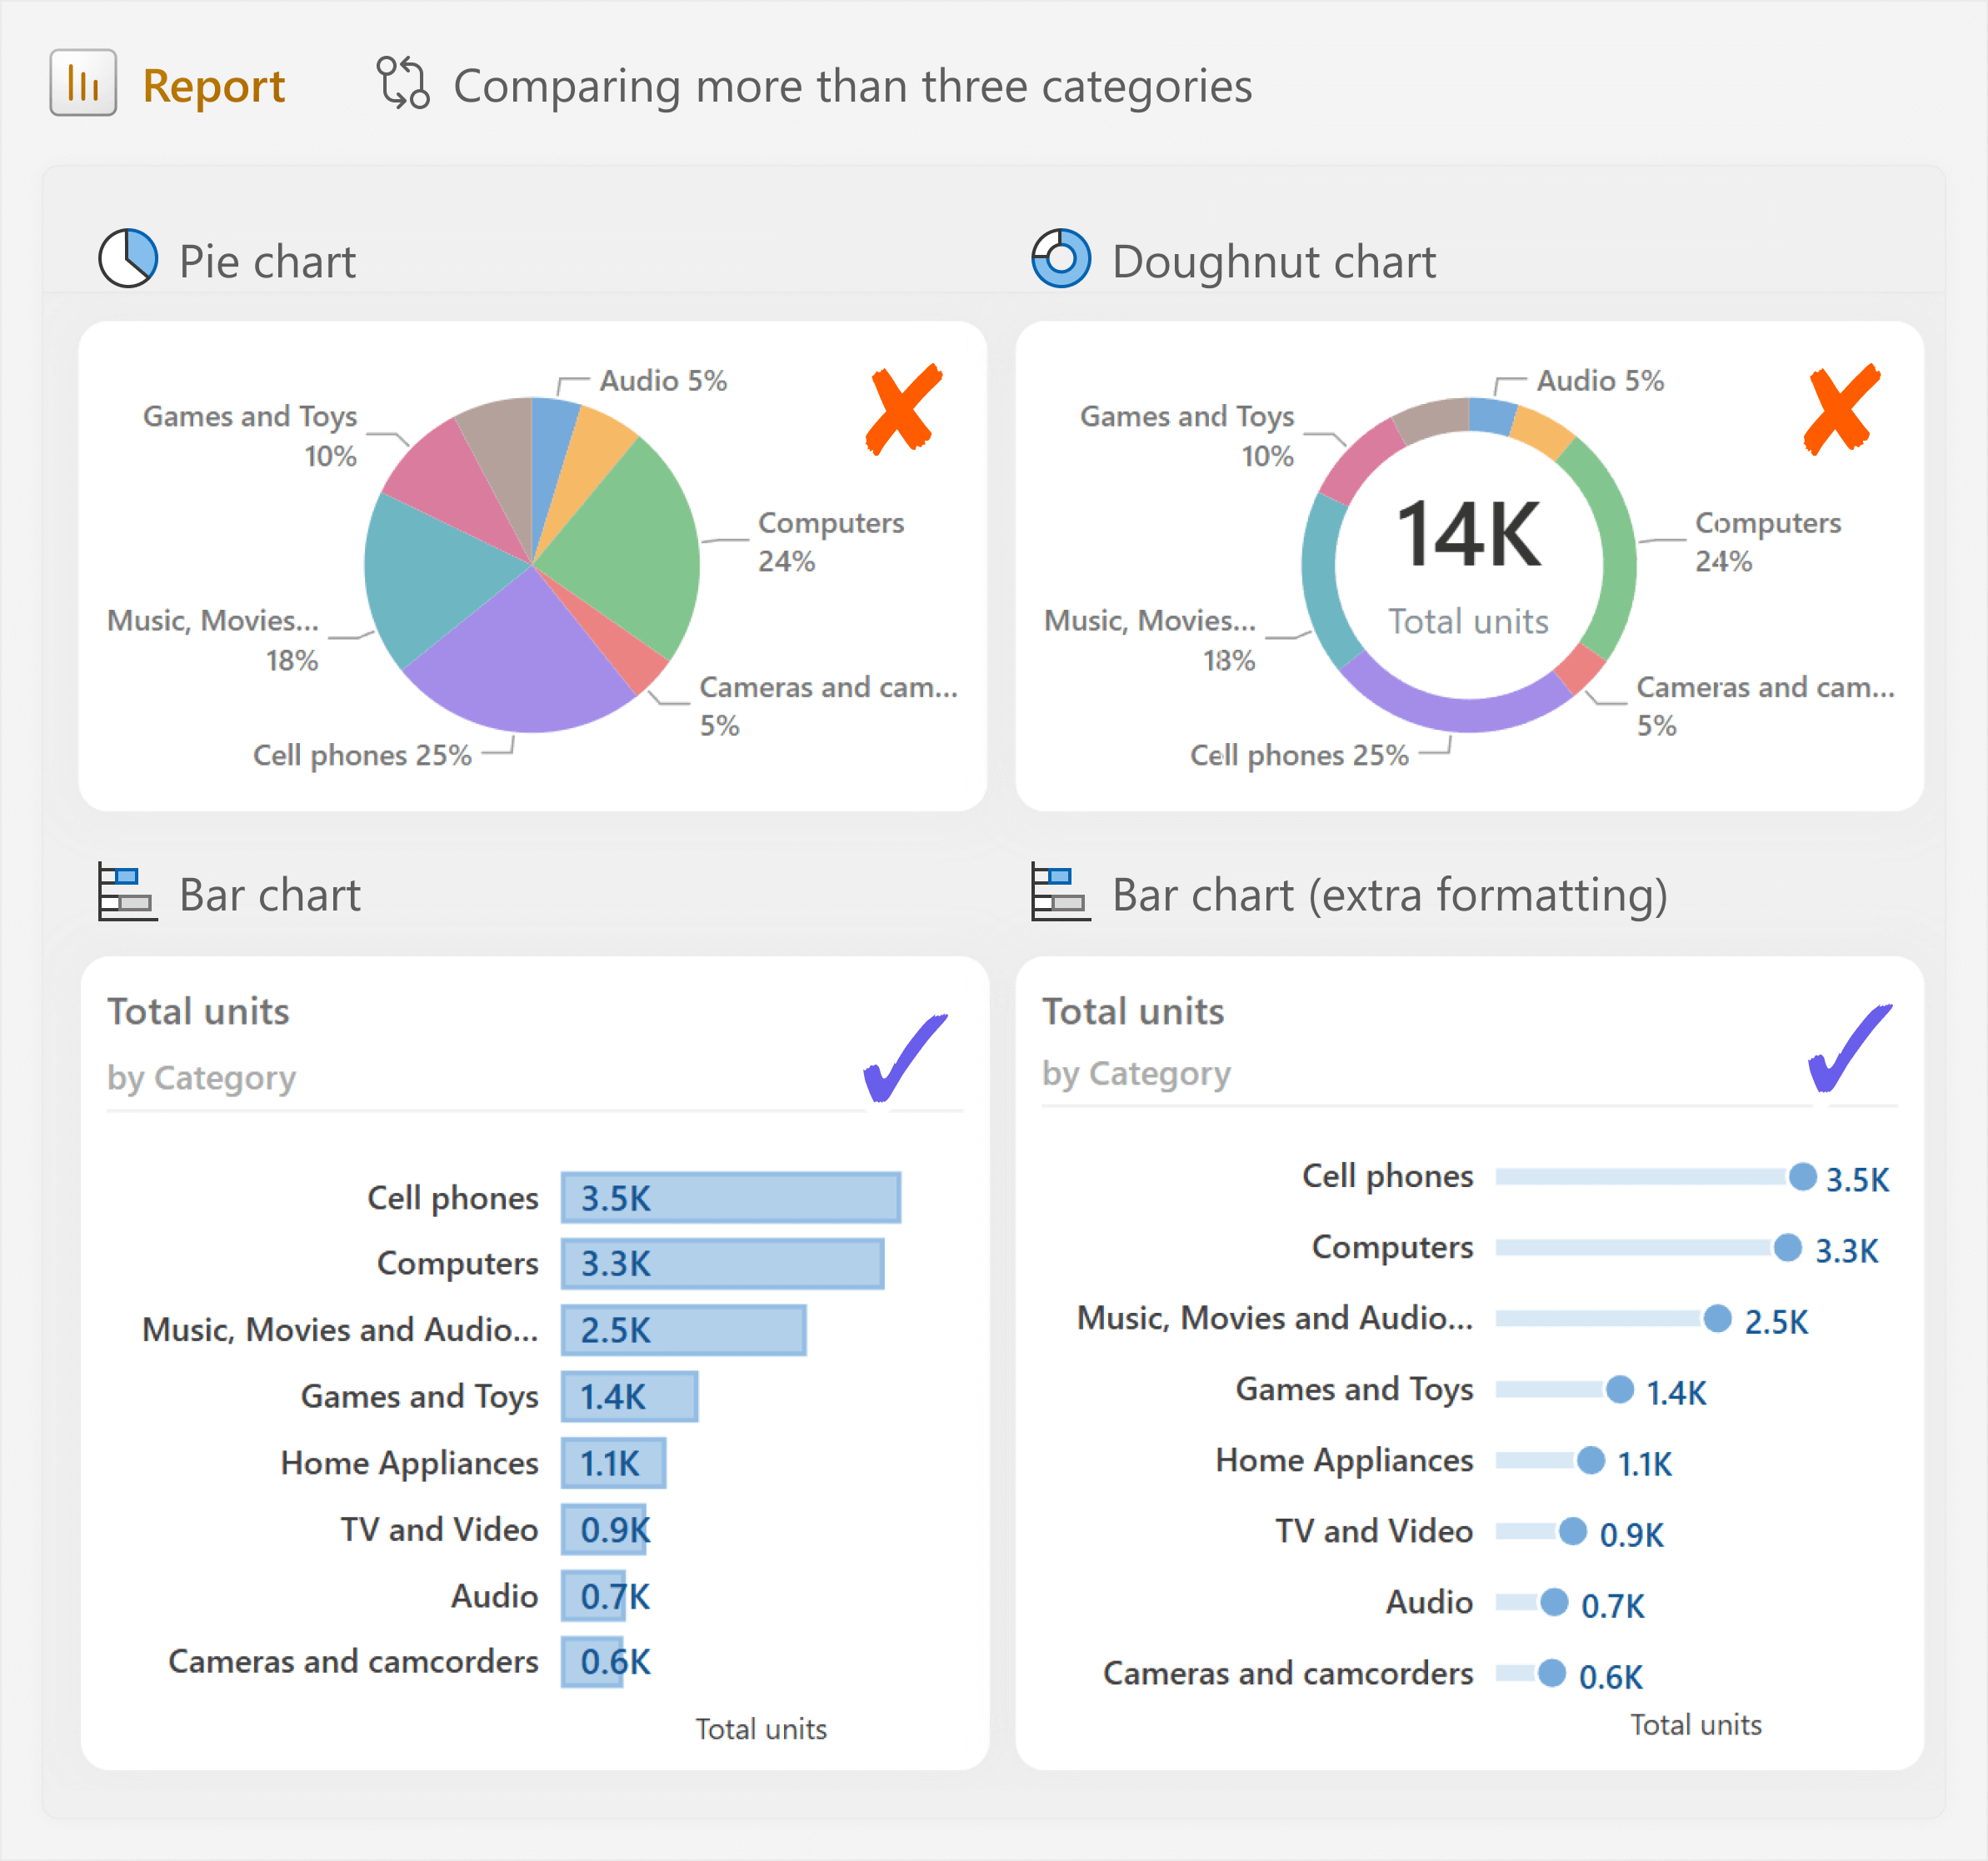Screen dimensions: 1988x1861
Task: Click the orange X on the pie chart
Action: (904, 409)
